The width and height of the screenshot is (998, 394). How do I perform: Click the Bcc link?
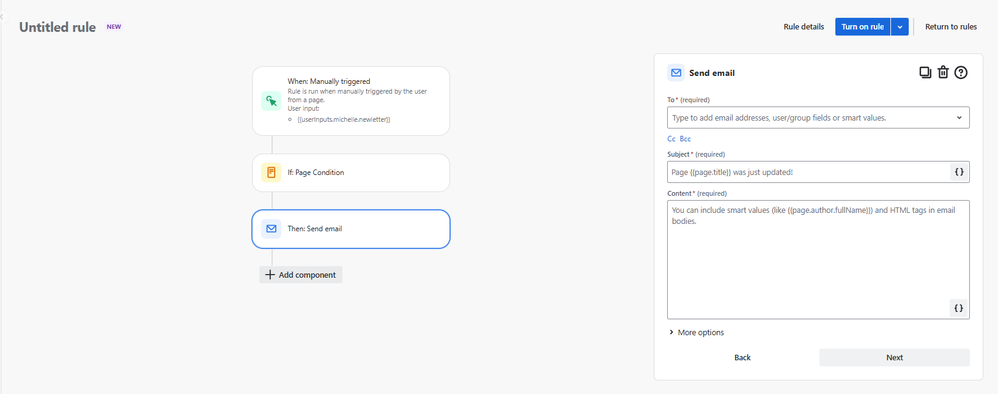[685, 139]
